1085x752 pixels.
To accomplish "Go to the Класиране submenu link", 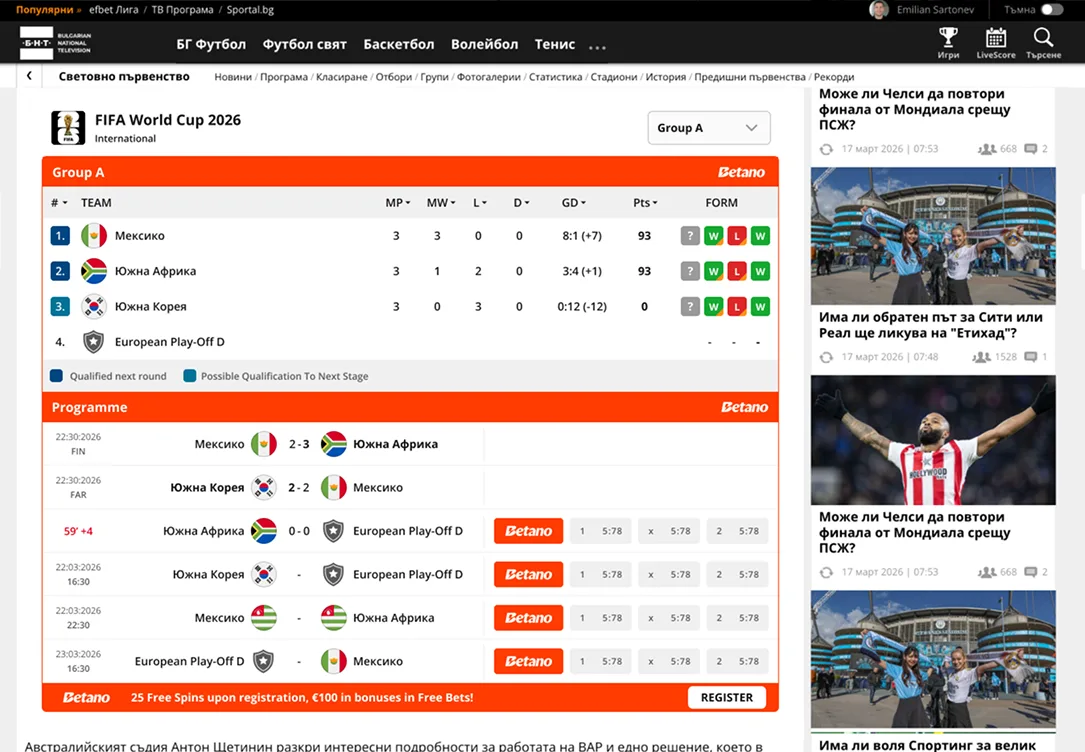I will click(x=341, y=77).
